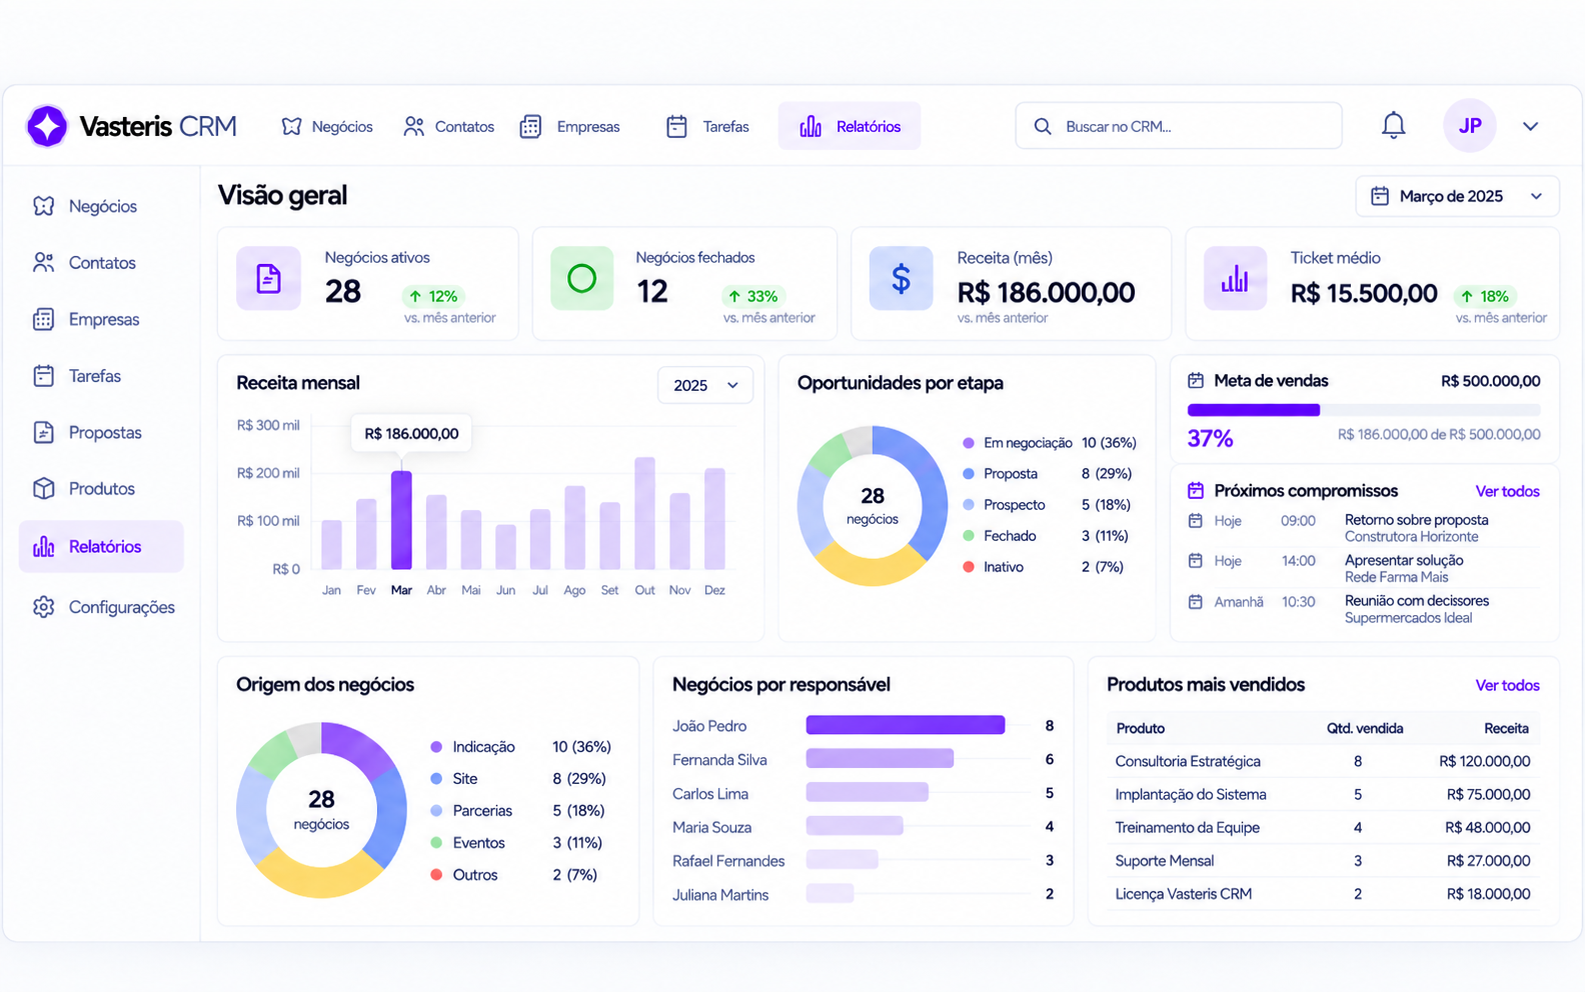Image resolution: width=1585 pixels, height=992 pixels.
Task: Expand the user account menu chevron
Action: pyautogui.click(x=1530, y=126)
